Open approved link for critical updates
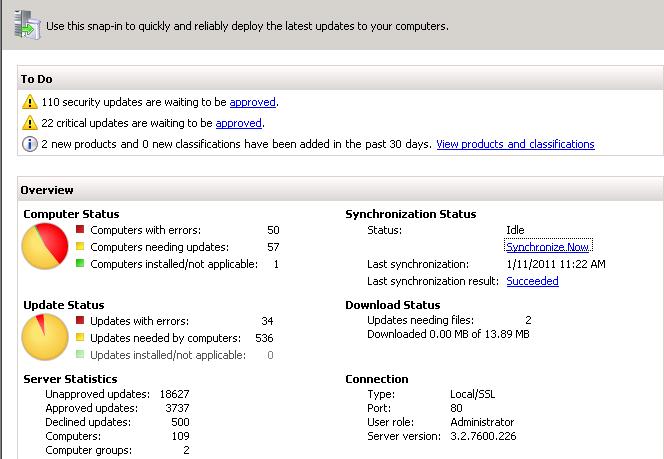664x459 pixels. pos(238,123)
